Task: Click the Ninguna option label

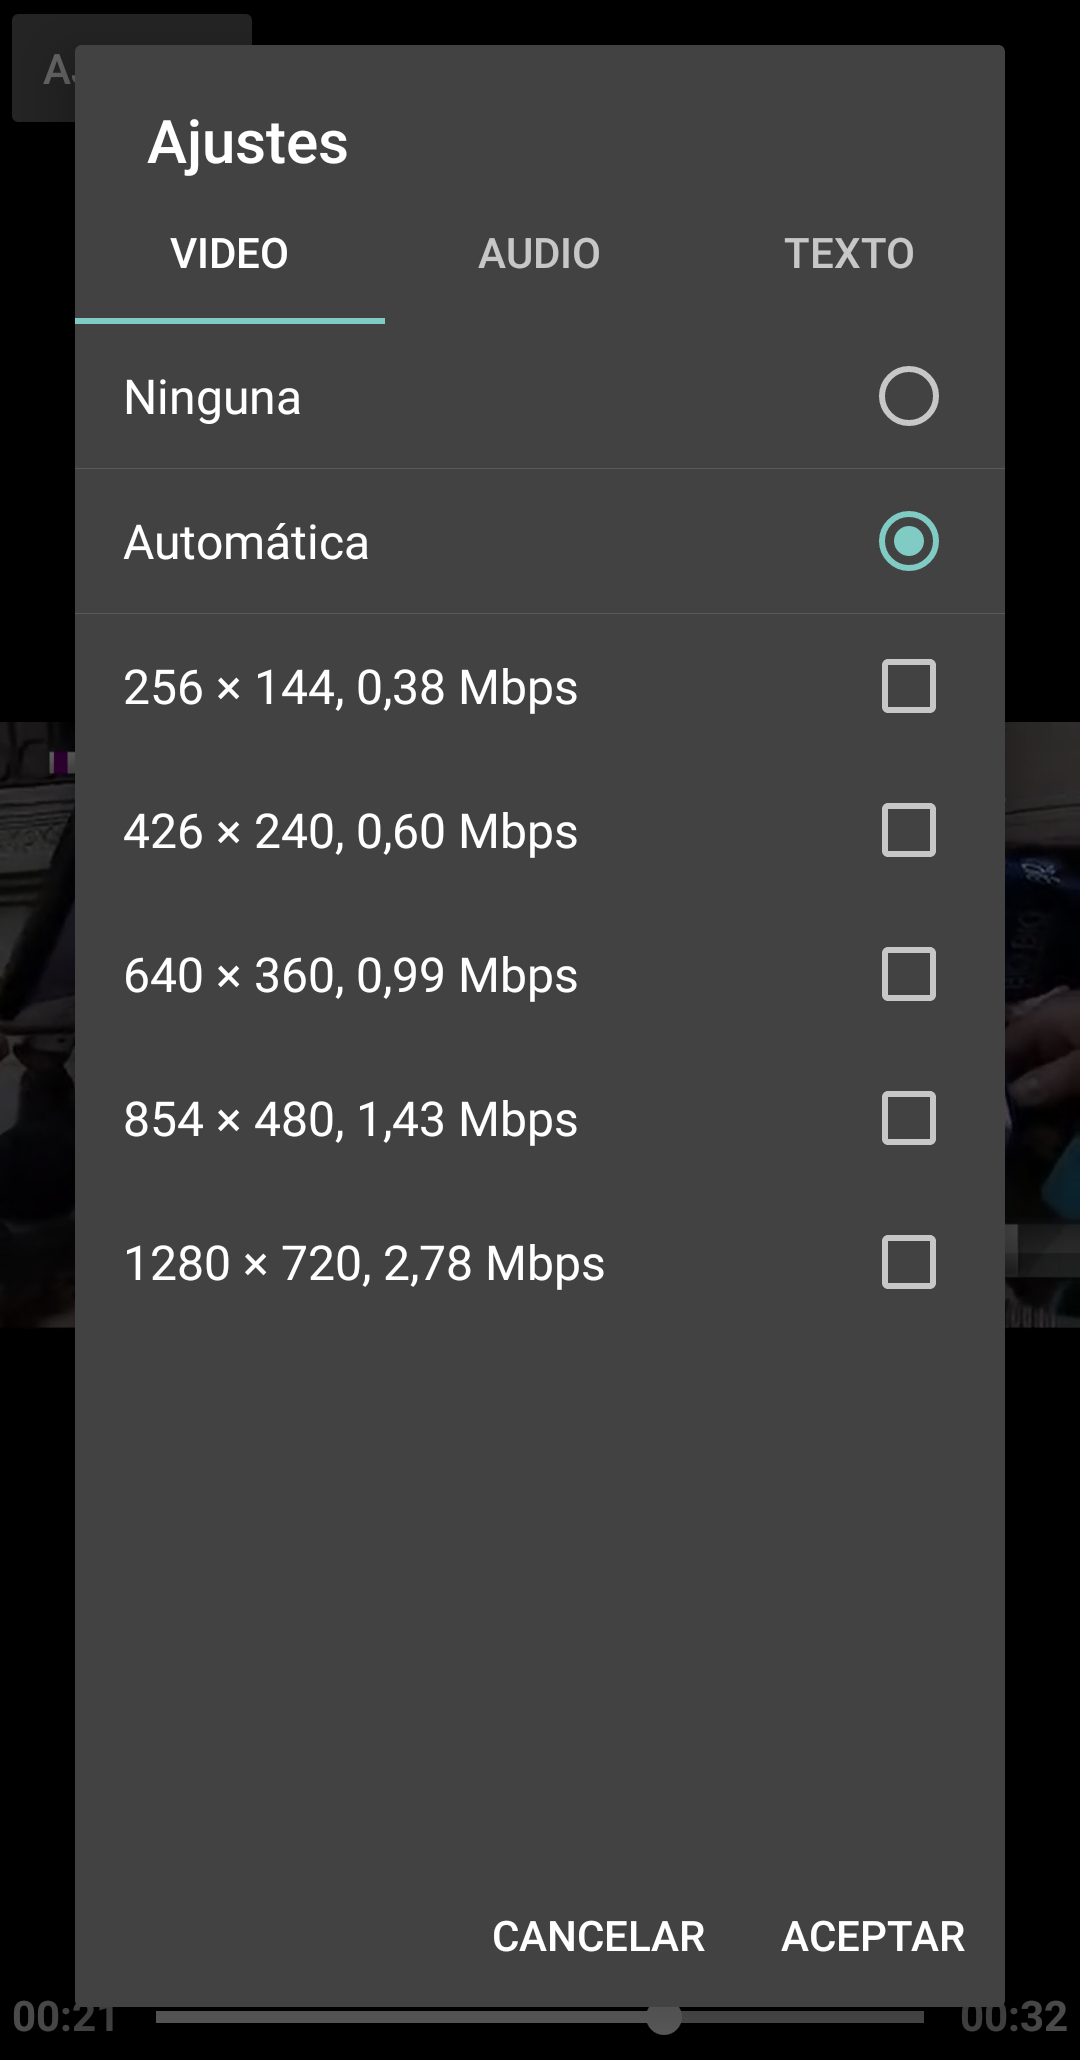Action: click(212, 398)
